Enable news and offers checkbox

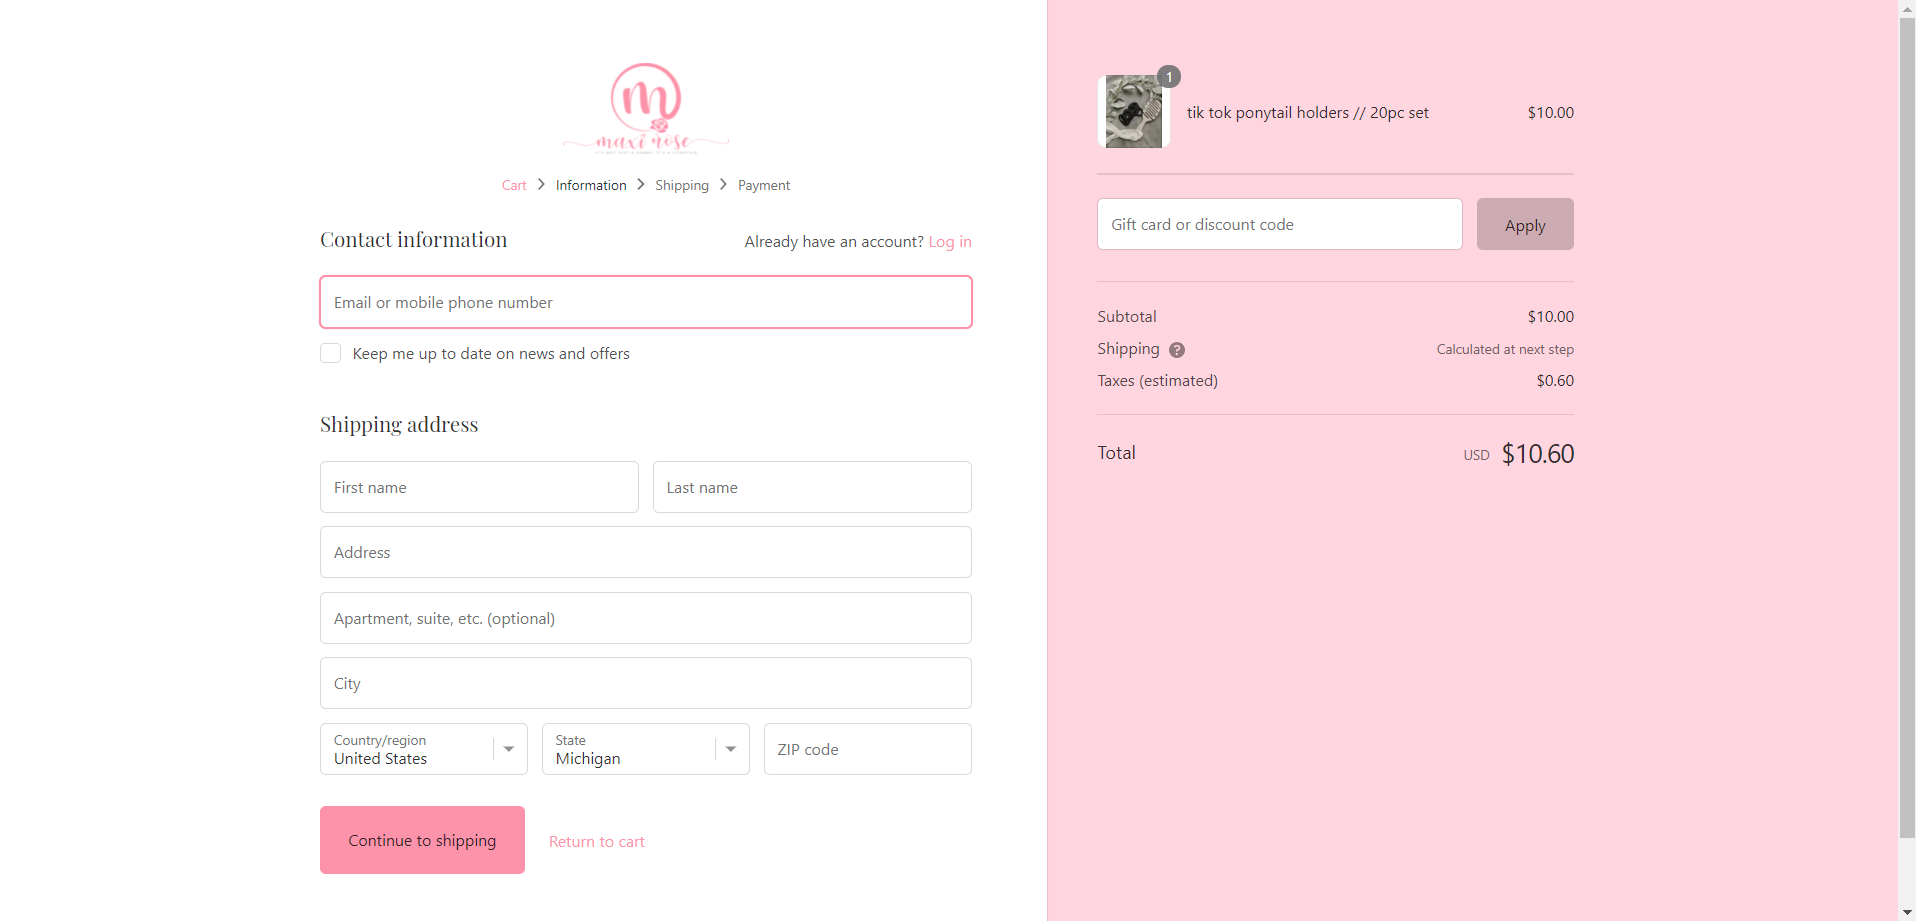[x=331, y=353]
